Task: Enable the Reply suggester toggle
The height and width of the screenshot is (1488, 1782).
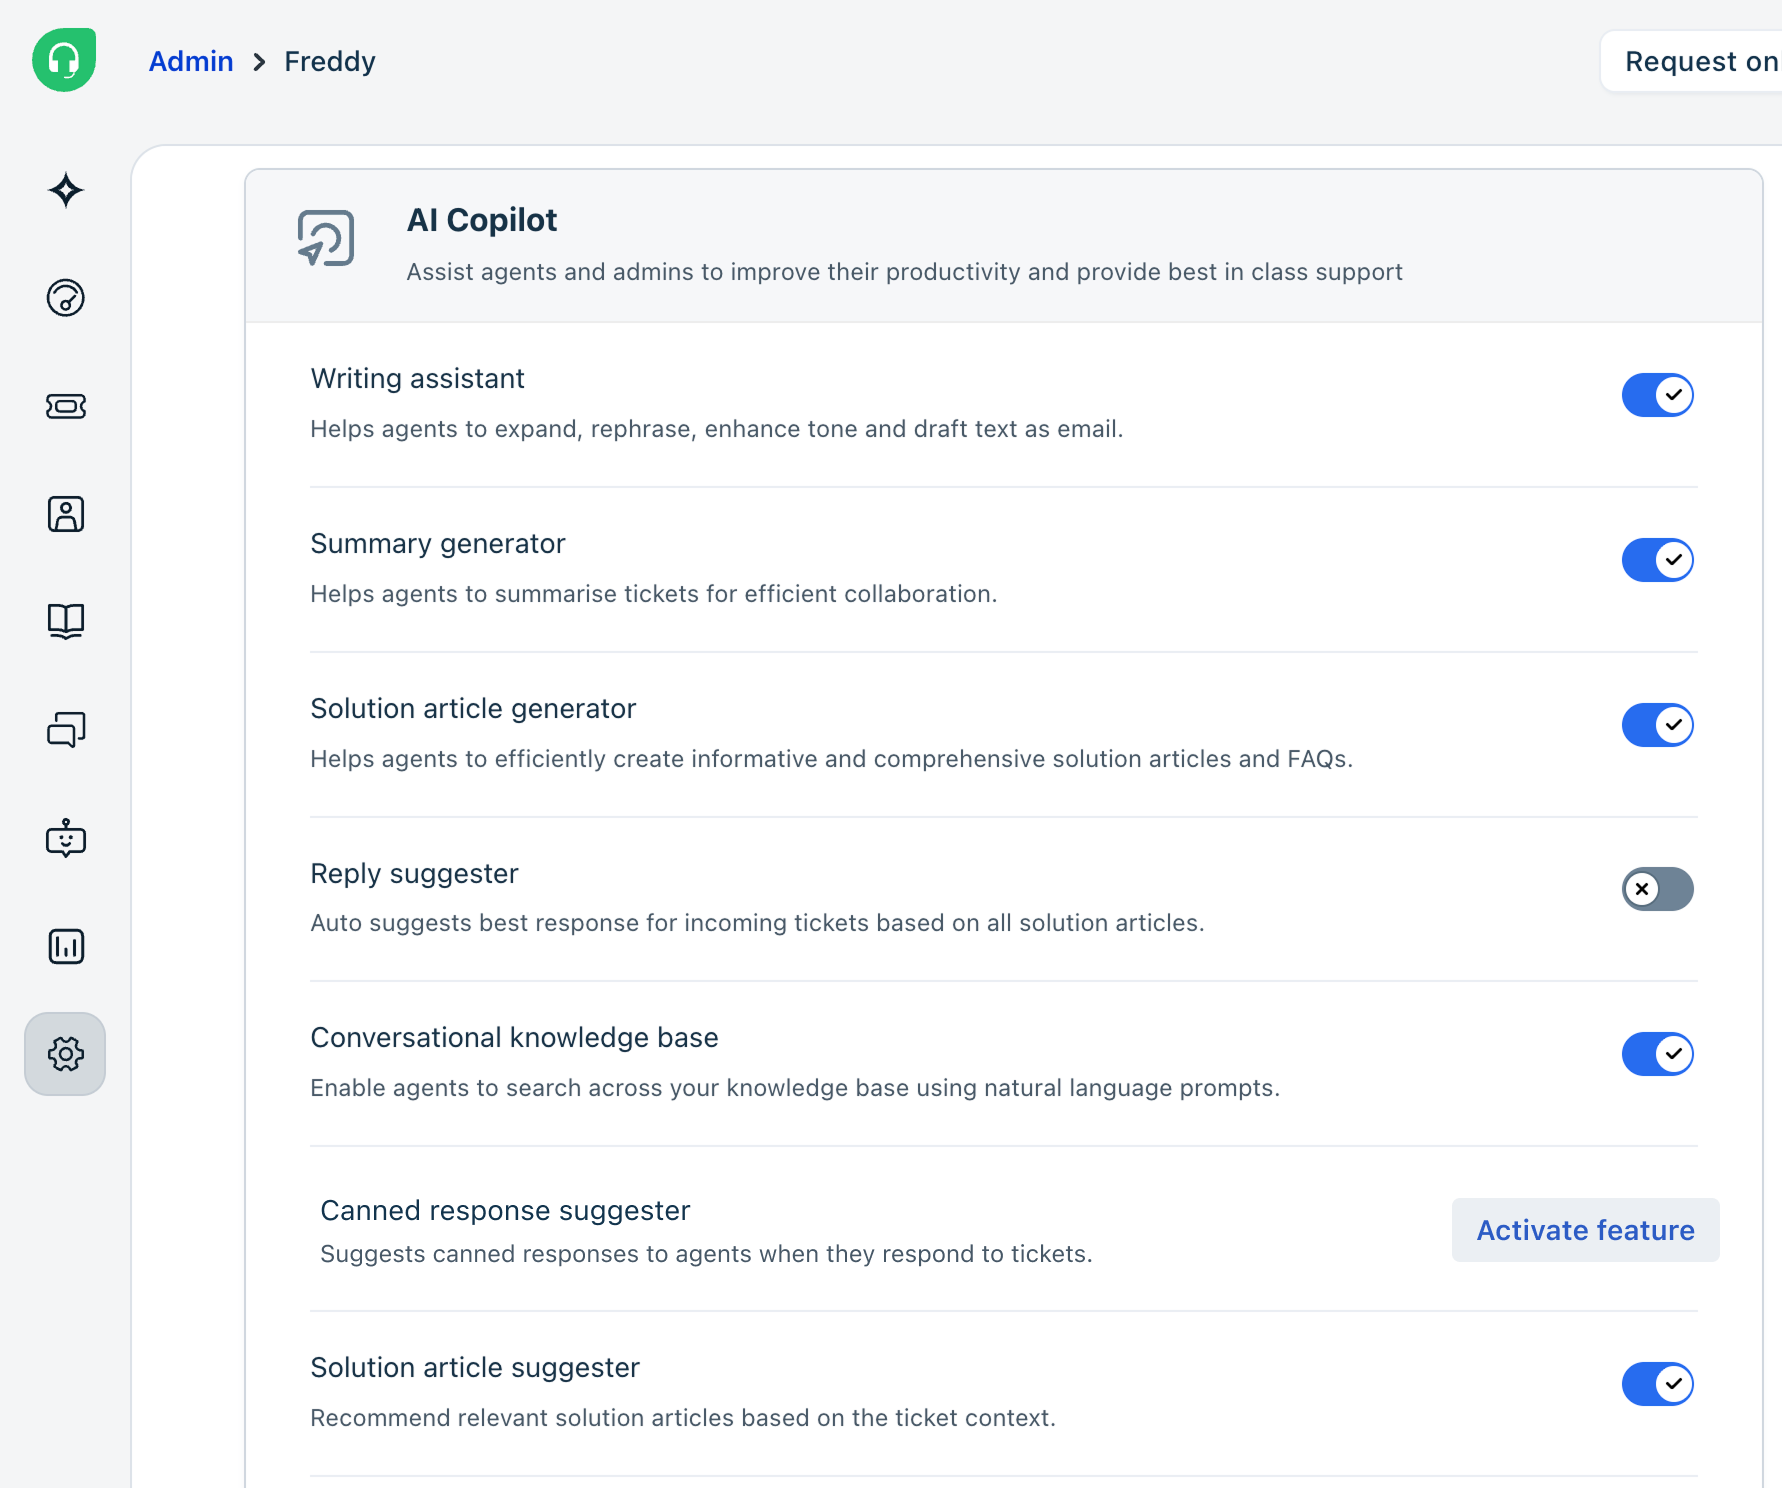Action: click(x=1657, y=889)
